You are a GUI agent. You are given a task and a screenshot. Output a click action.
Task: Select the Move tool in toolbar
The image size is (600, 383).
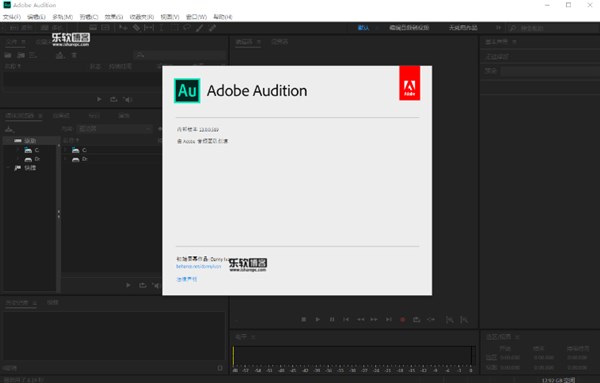123,28
